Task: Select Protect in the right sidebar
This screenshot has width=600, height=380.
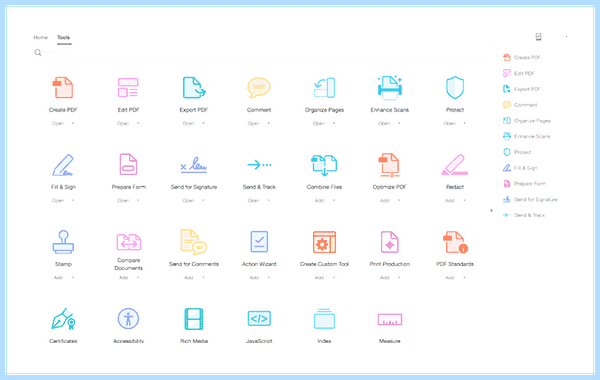Action: coord(517,152)
